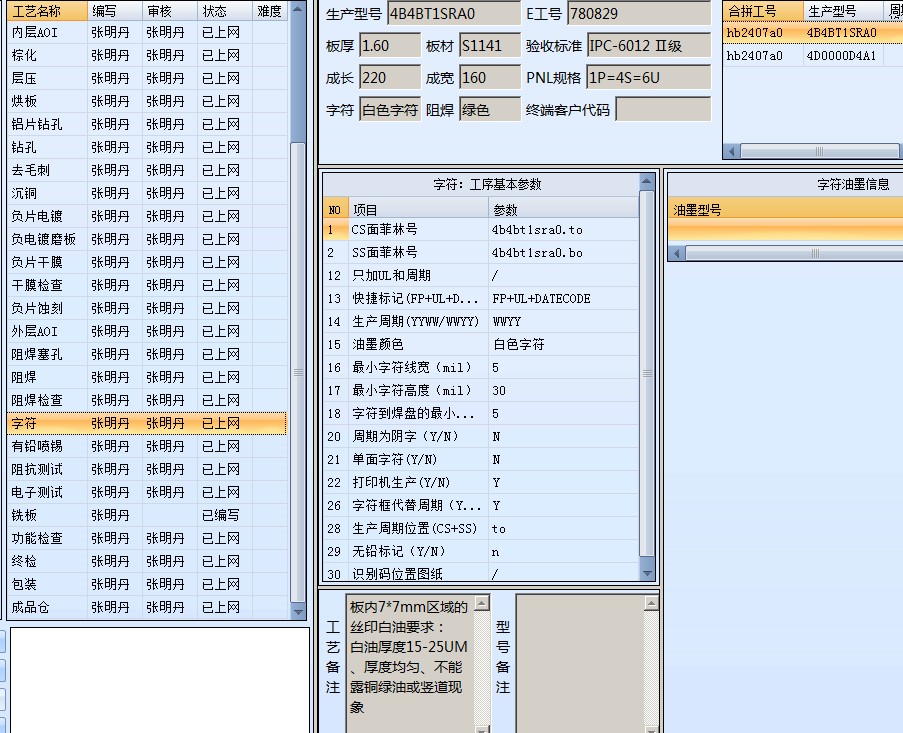Viewport: 903px width, 733px height.
Task: Click the 油墨型号 column header
Action: (x=785, y=210)
